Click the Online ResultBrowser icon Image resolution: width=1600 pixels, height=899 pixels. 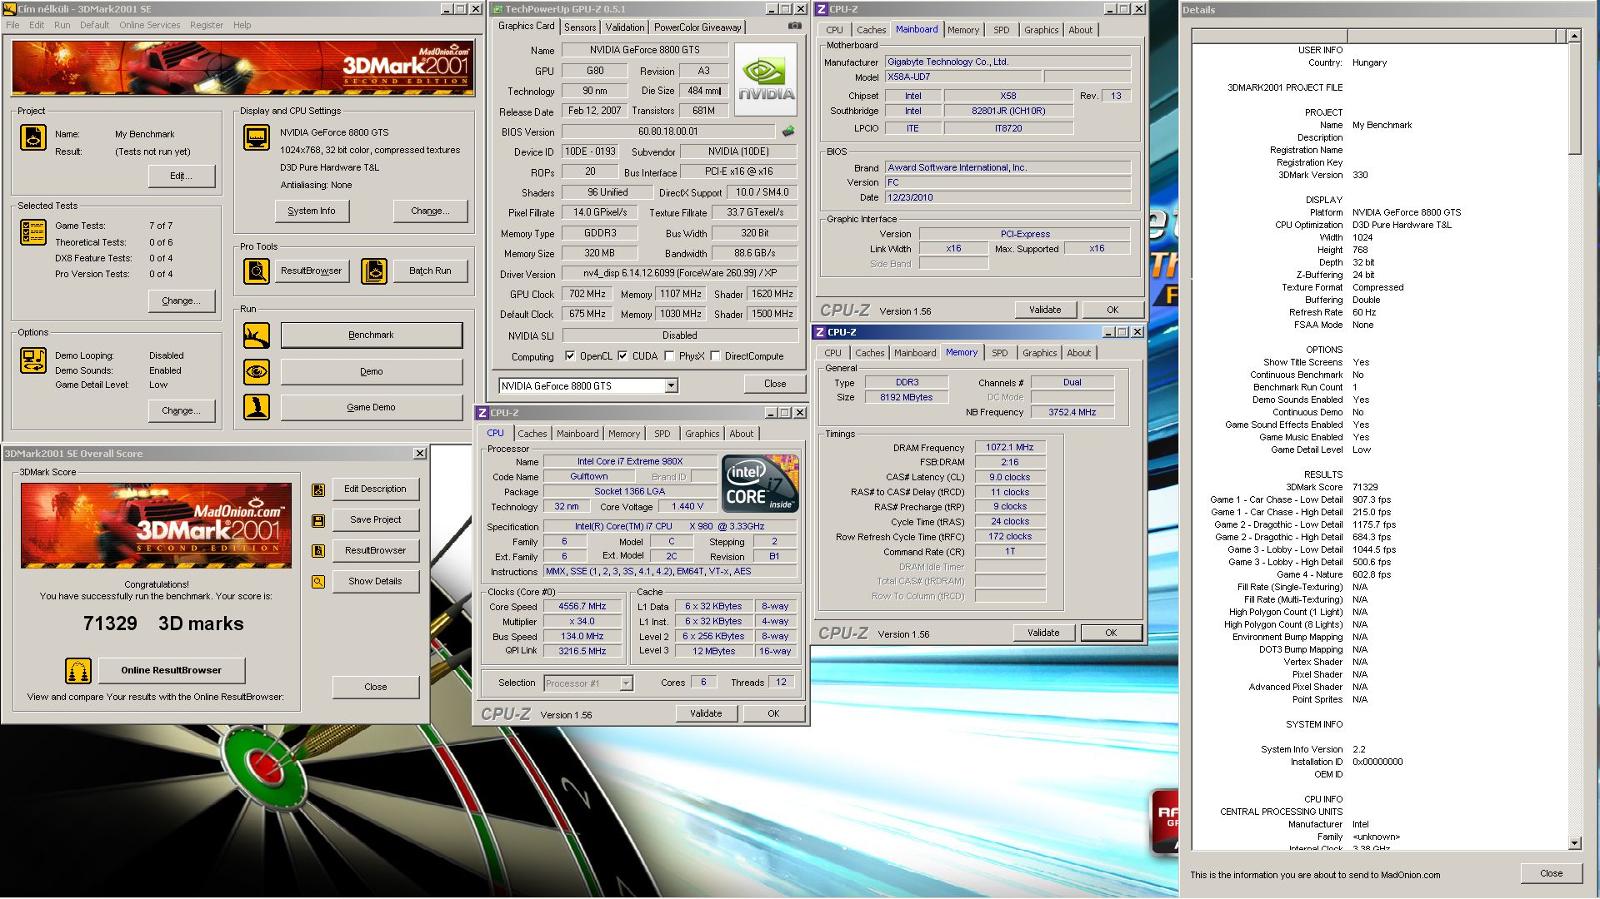pyautogui.click(x=78, y=670)
